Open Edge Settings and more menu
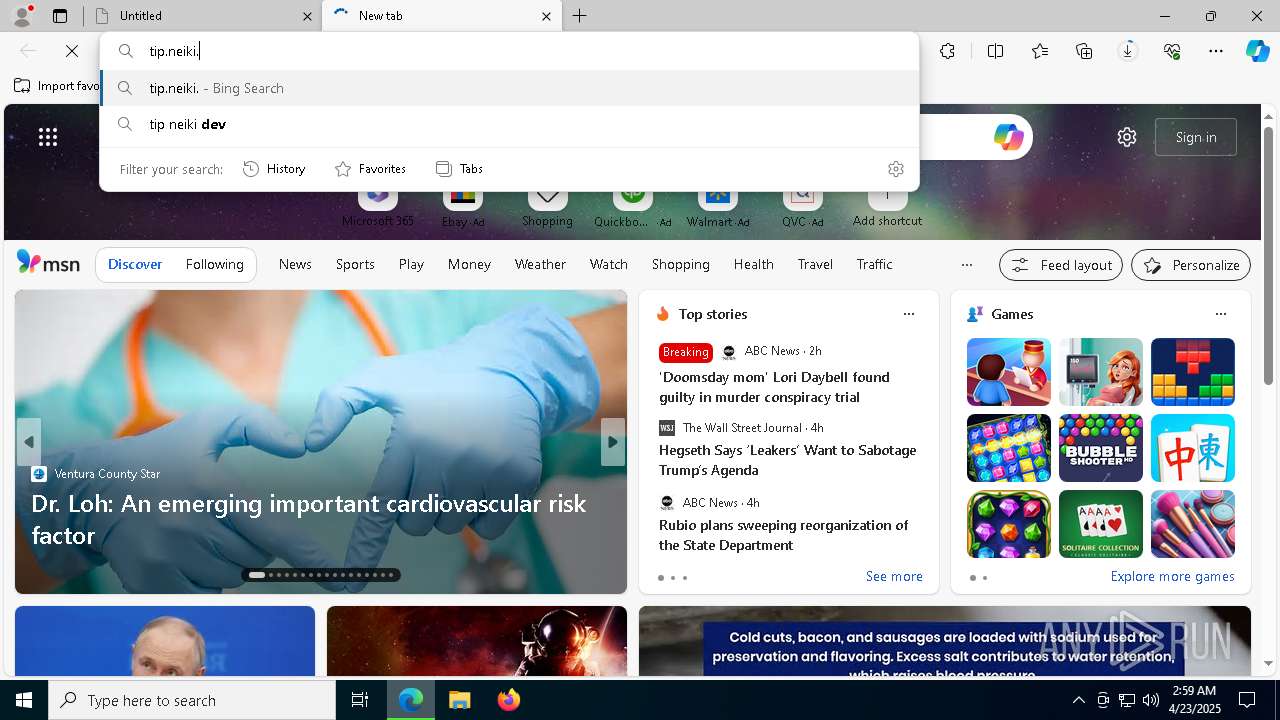This screenshot has height=720, width=1280. tap(1216, 51)
